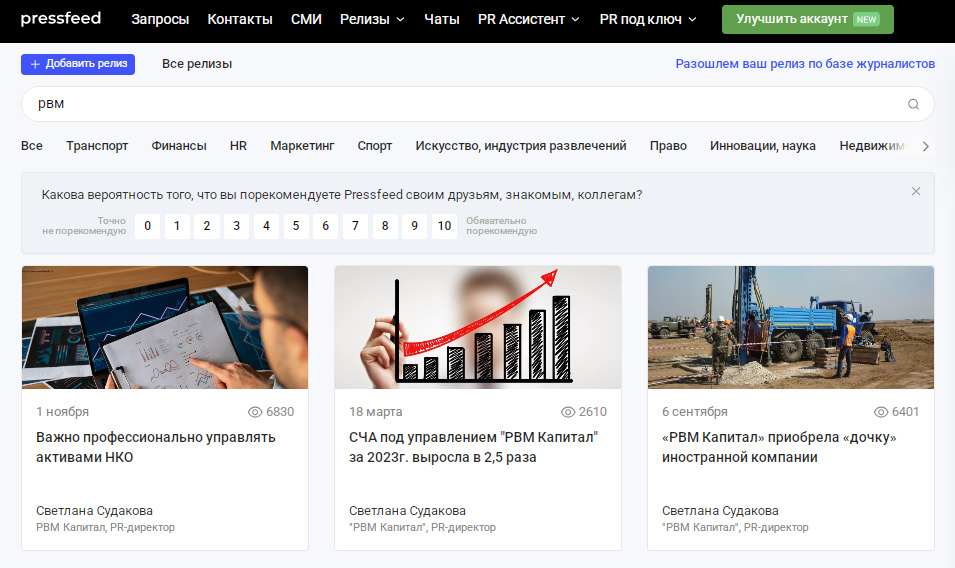Open the Чаты menu item
The width and height of the screenshot is (955, 568).
click(x=442, y=19)
